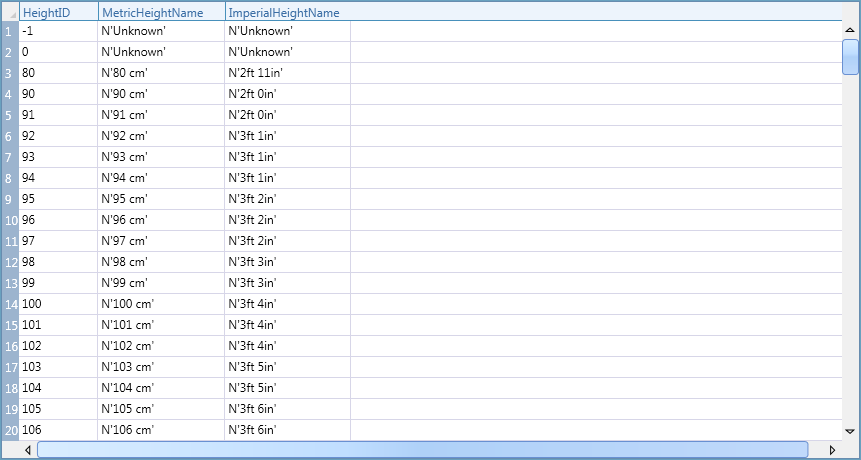Select the HeightID cell with value 80
Screen dimensions: 861x460
(x=59, y=73)
